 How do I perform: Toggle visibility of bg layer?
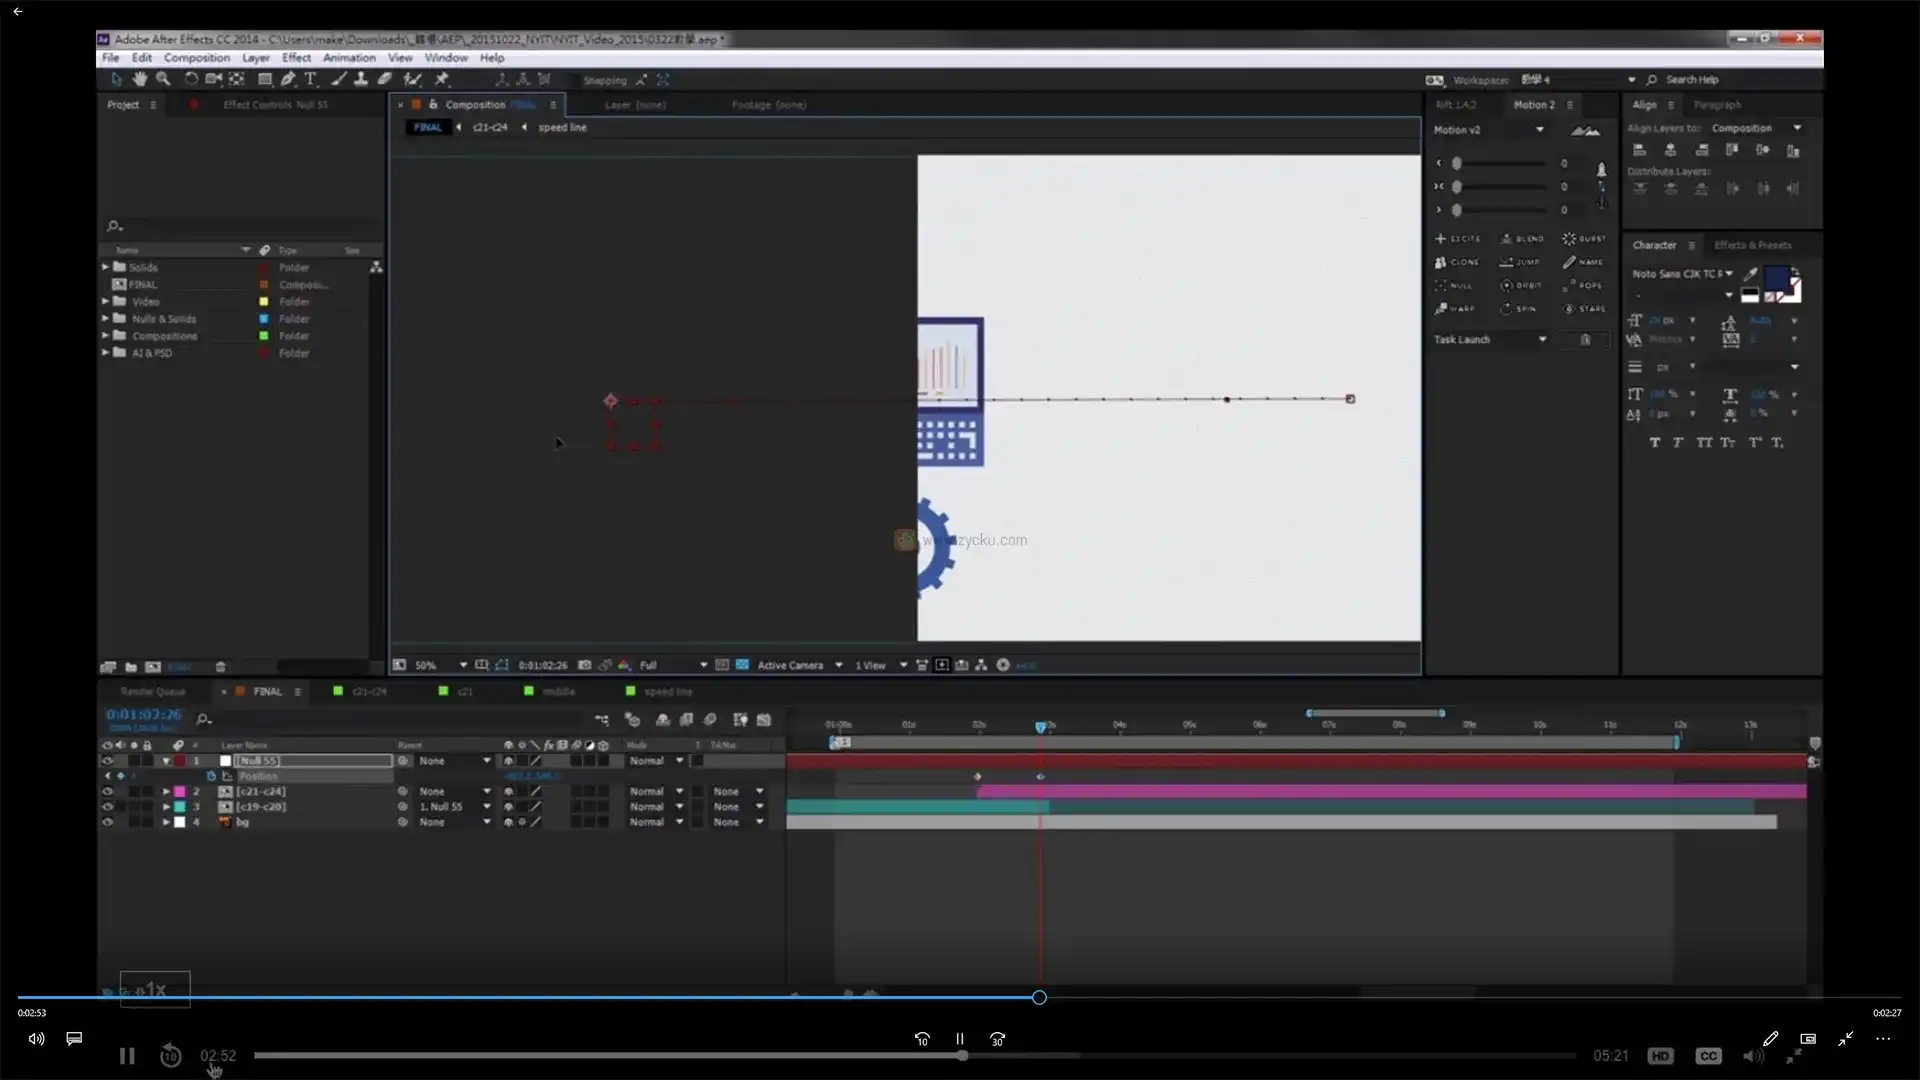tap(107, 822)
